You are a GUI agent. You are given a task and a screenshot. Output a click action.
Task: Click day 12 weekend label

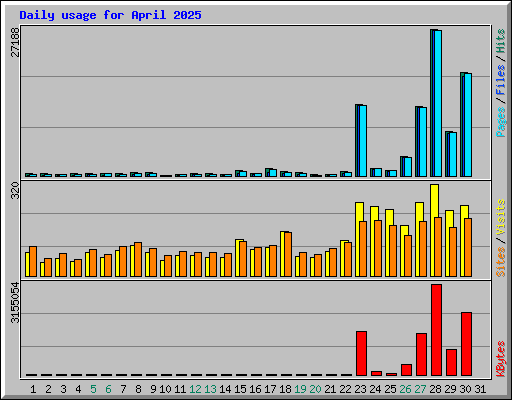pos(195,389)
